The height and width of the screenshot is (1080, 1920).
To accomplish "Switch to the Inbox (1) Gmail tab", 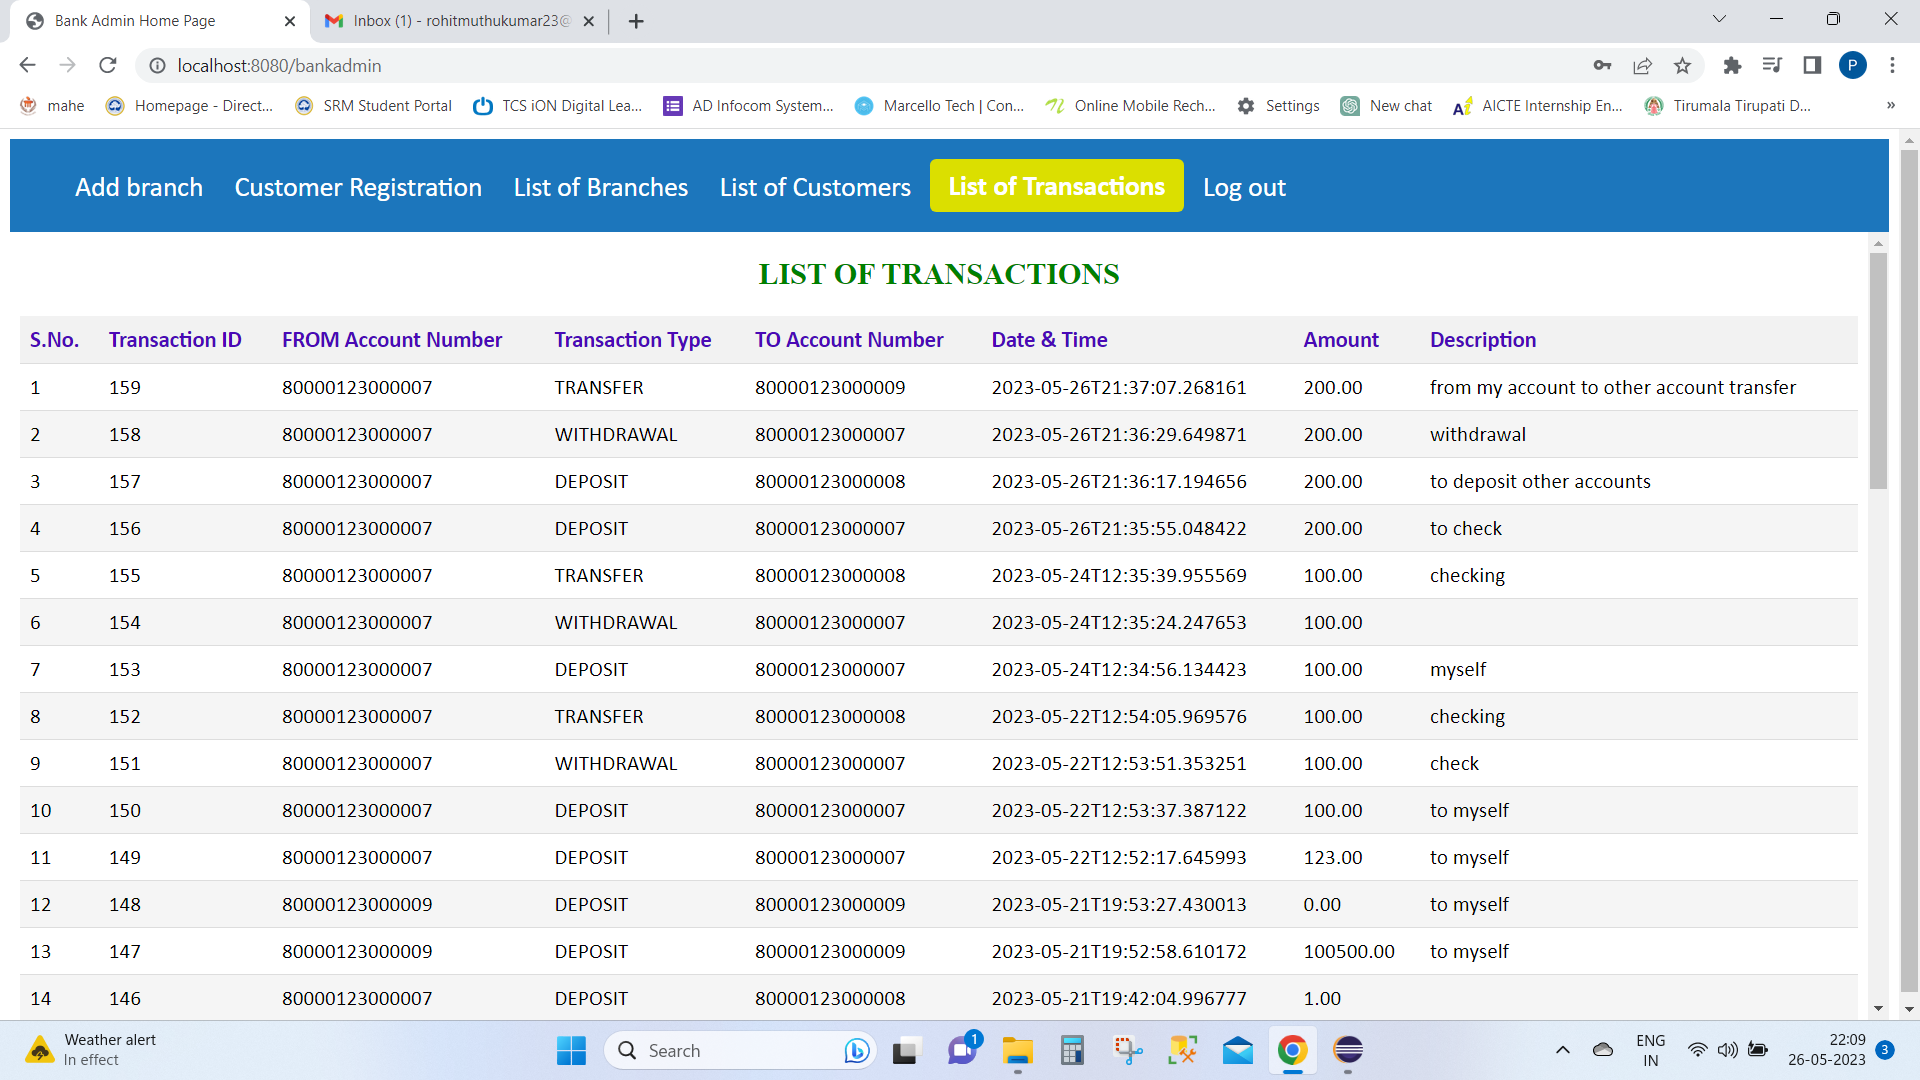I will pos(450,20).
